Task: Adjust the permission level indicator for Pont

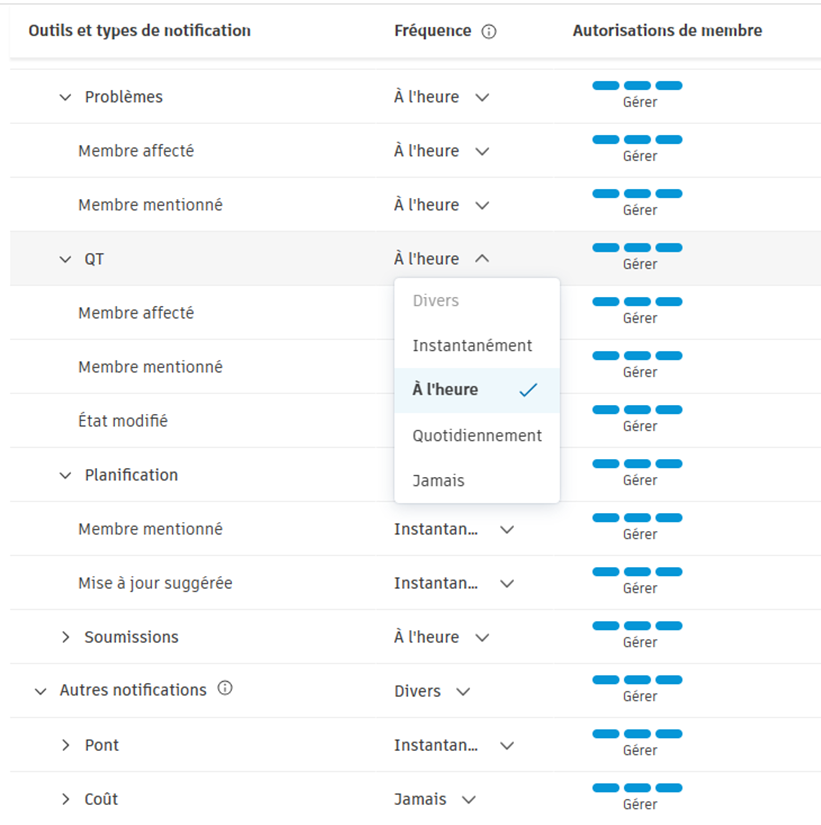Action: 639,734
